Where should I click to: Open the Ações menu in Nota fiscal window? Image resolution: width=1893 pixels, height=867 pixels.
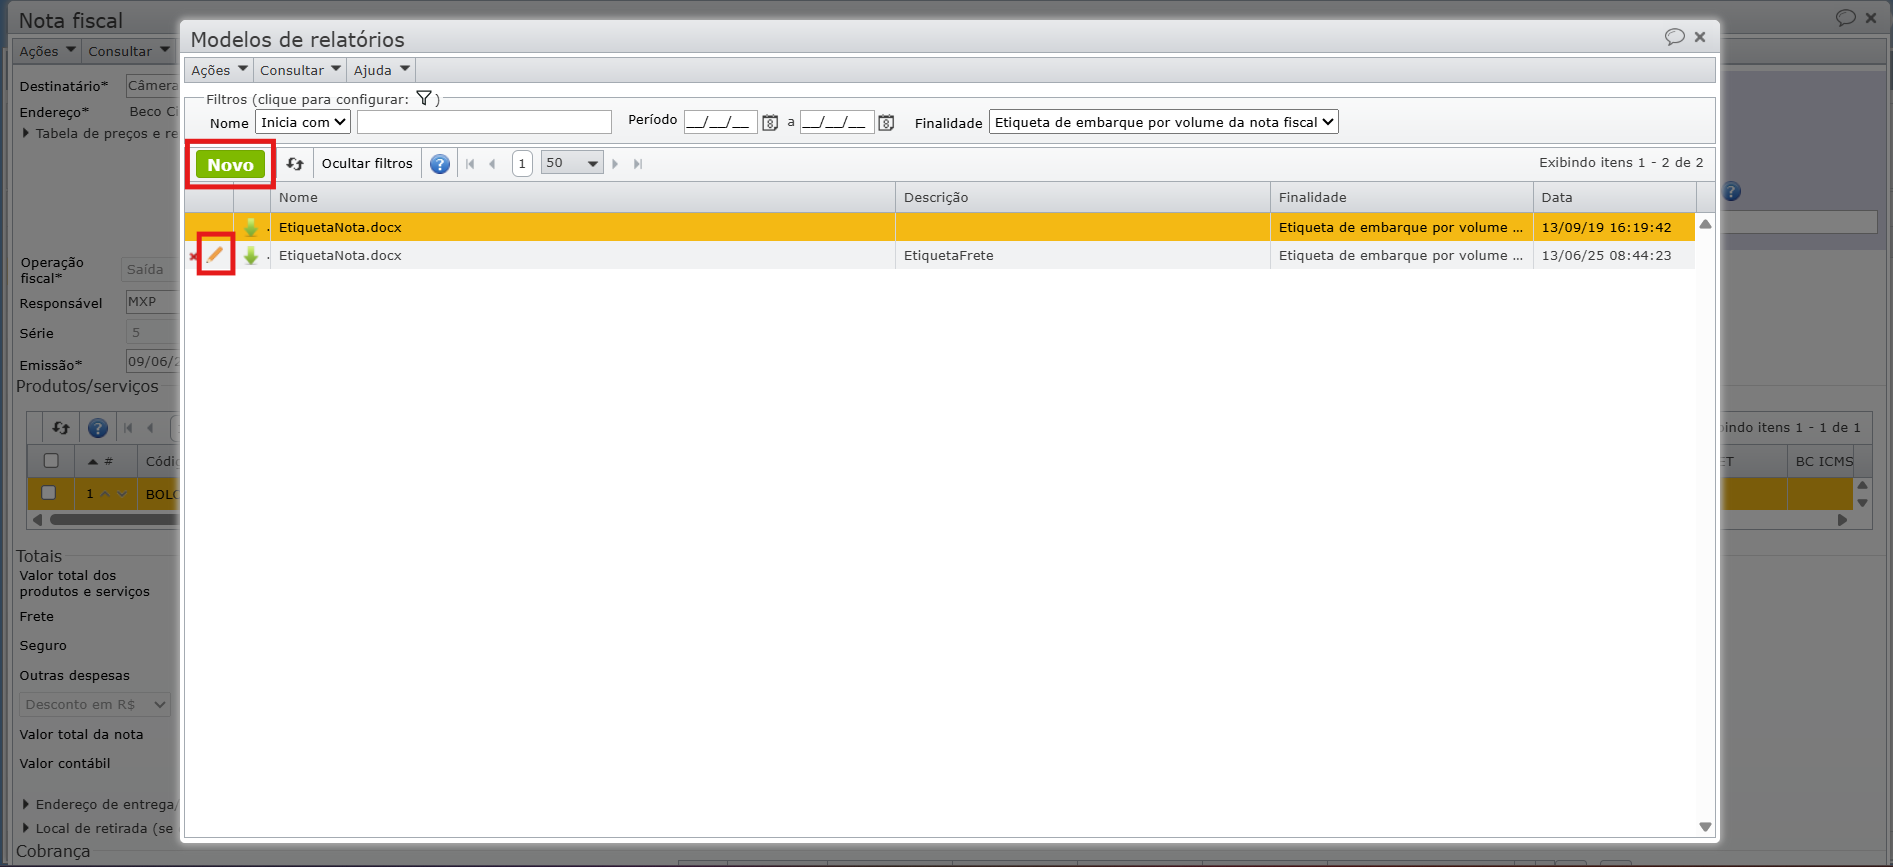[47, 51]
